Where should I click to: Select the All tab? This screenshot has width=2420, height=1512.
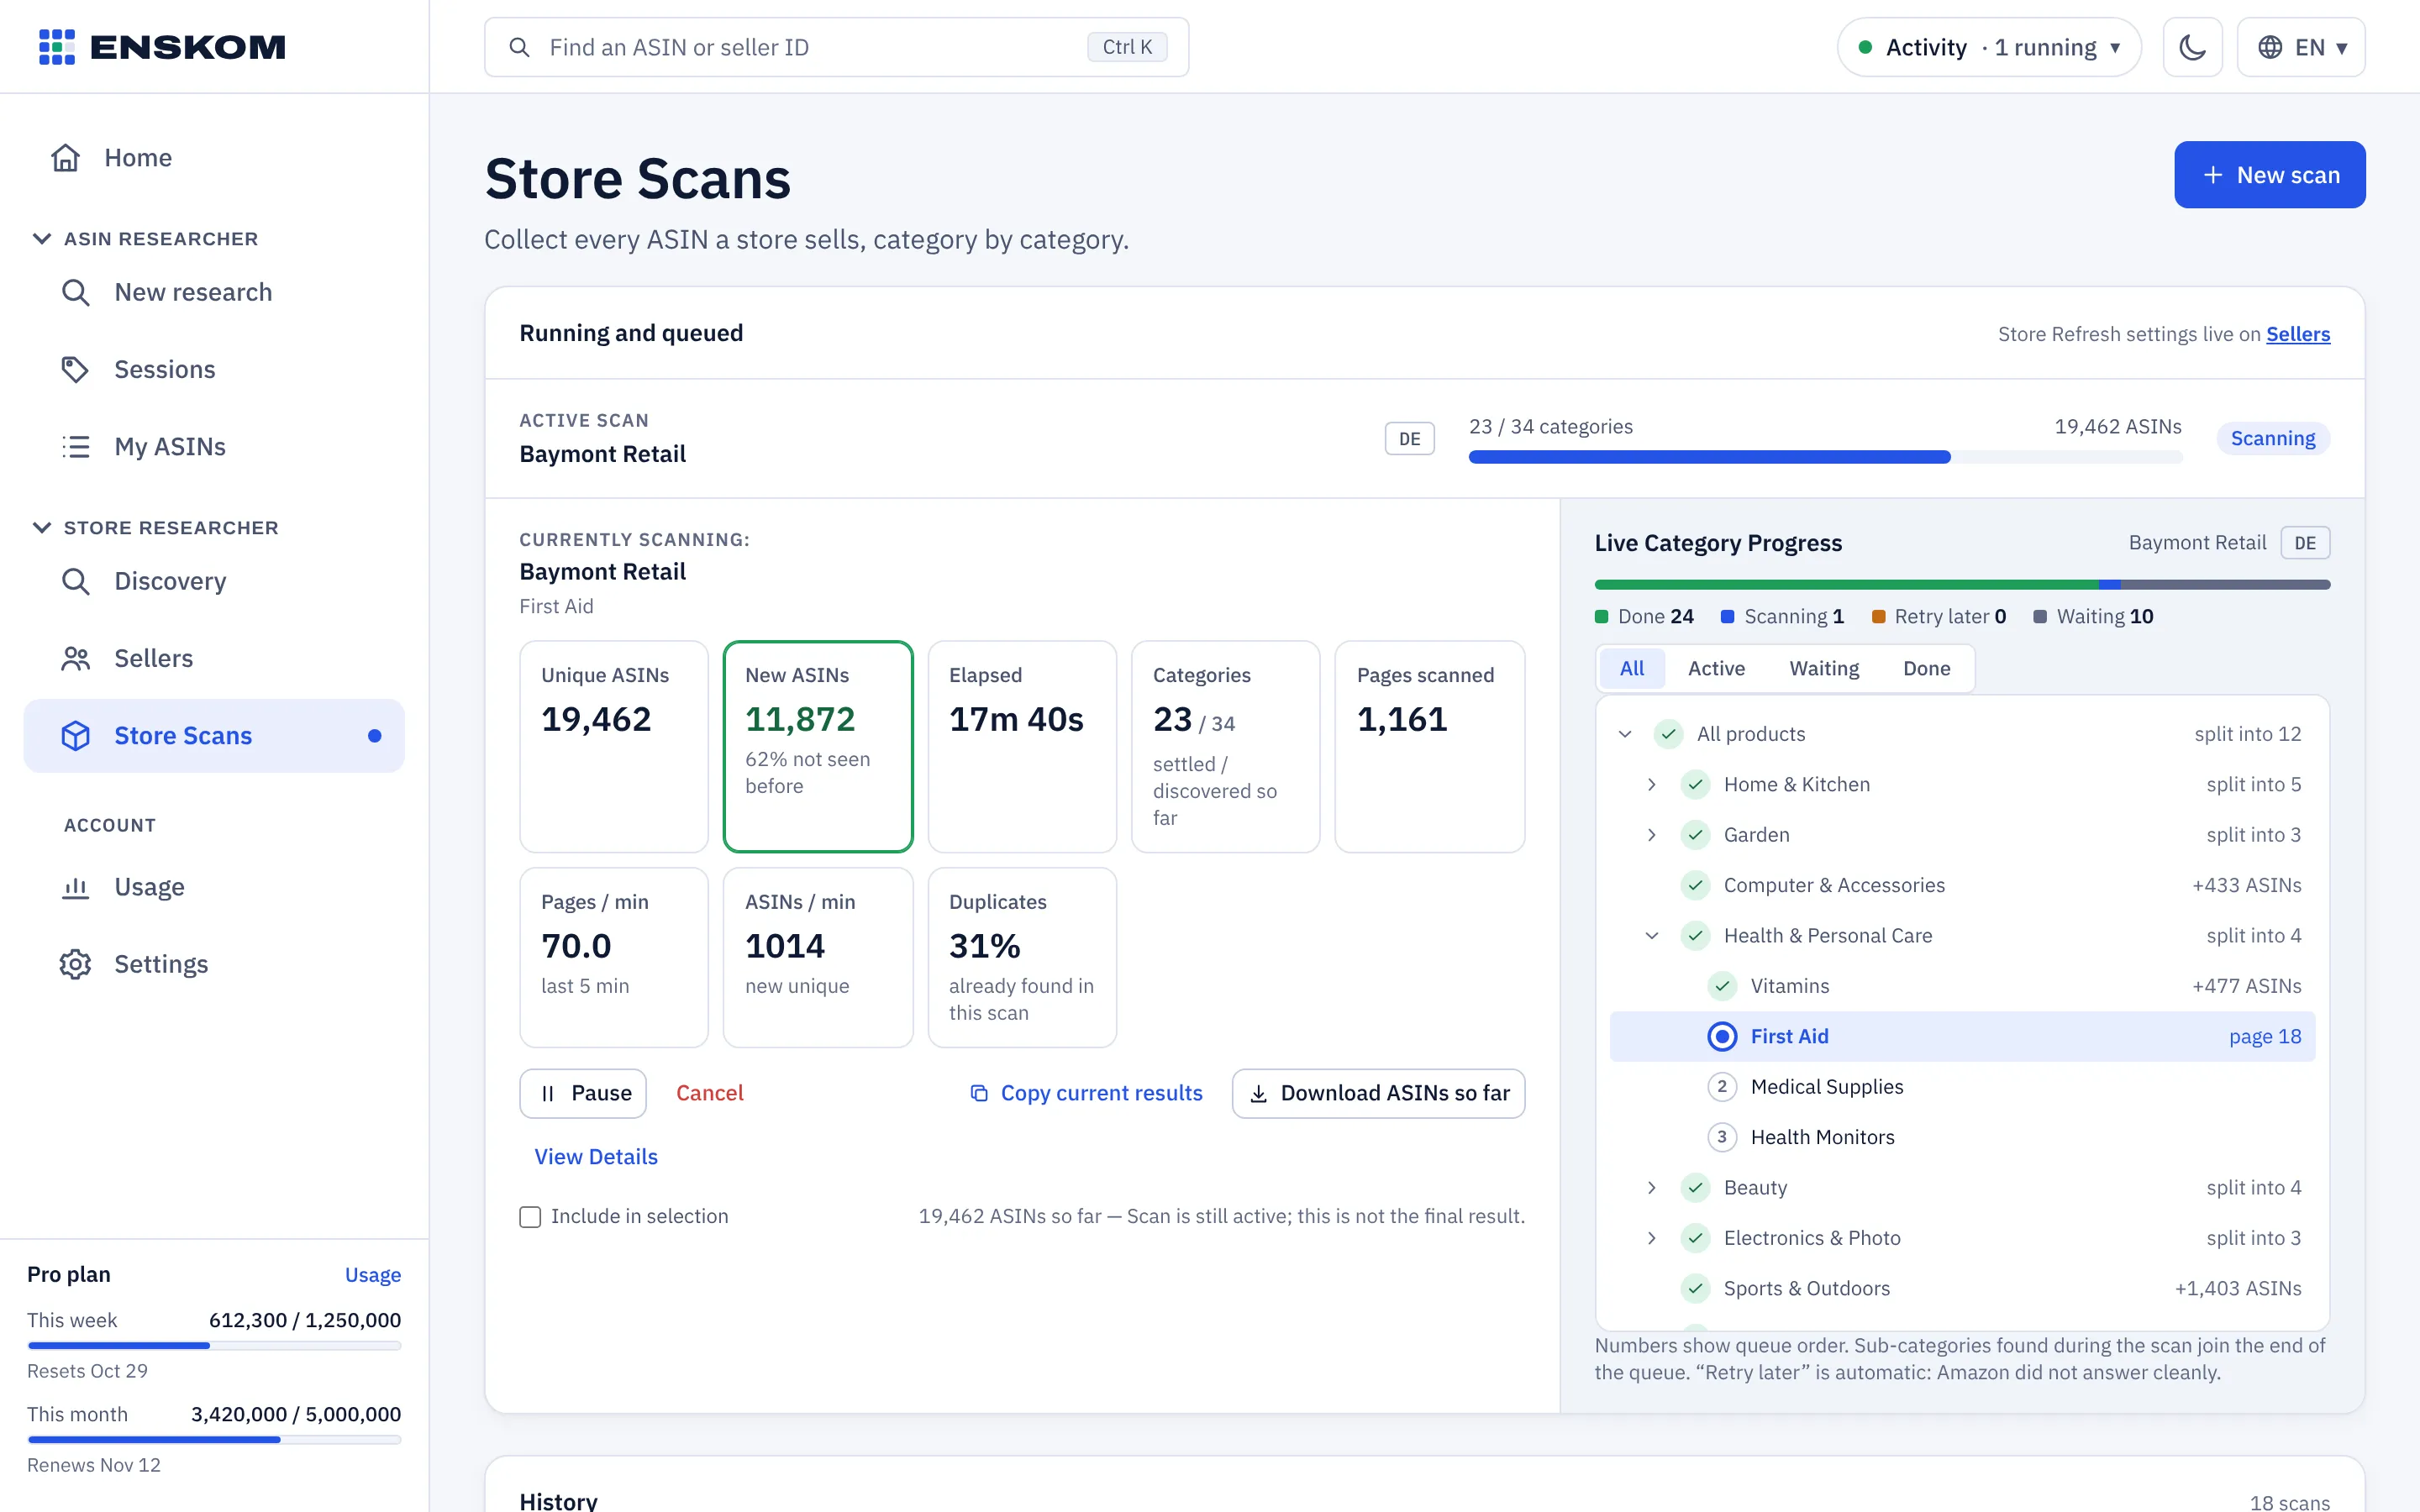click(1631, 668)
